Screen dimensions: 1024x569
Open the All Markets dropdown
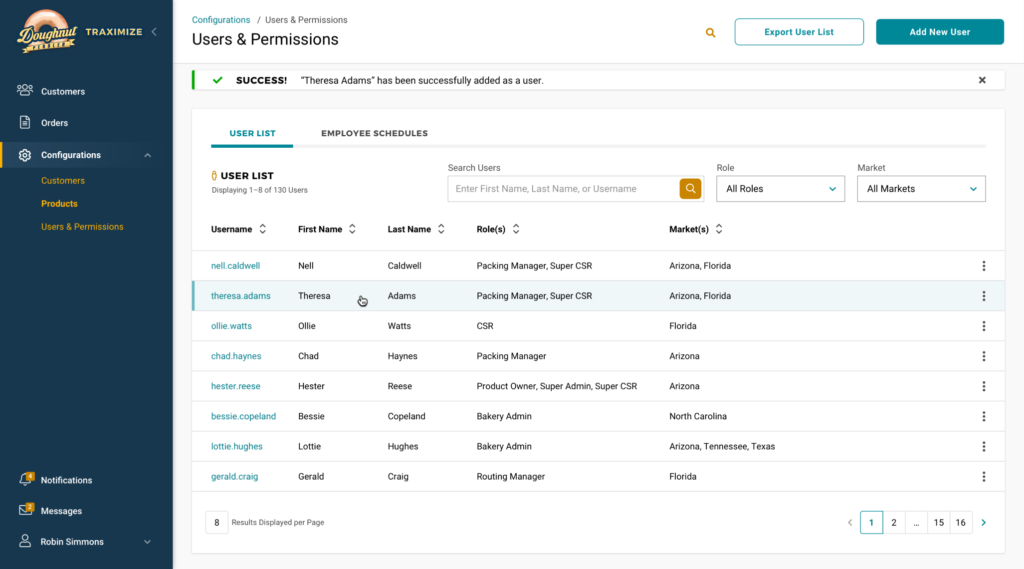[921, 189]
